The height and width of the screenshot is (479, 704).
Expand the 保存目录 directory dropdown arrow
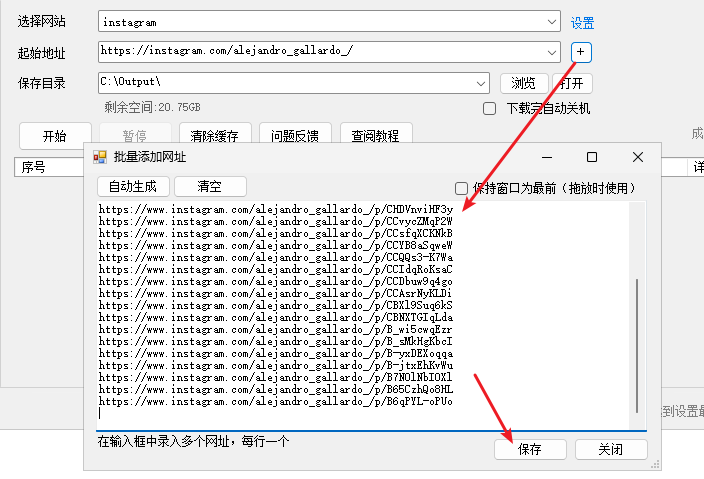[481, 83]
